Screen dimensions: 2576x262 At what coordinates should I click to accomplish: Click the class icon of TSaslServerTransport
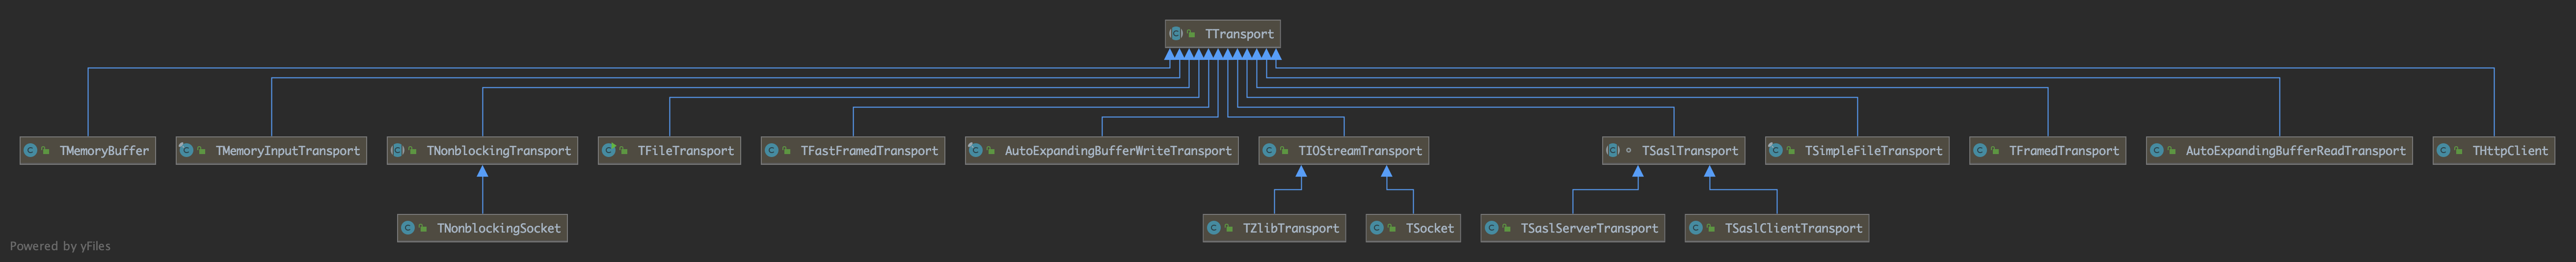click(x=1491, y=229)
